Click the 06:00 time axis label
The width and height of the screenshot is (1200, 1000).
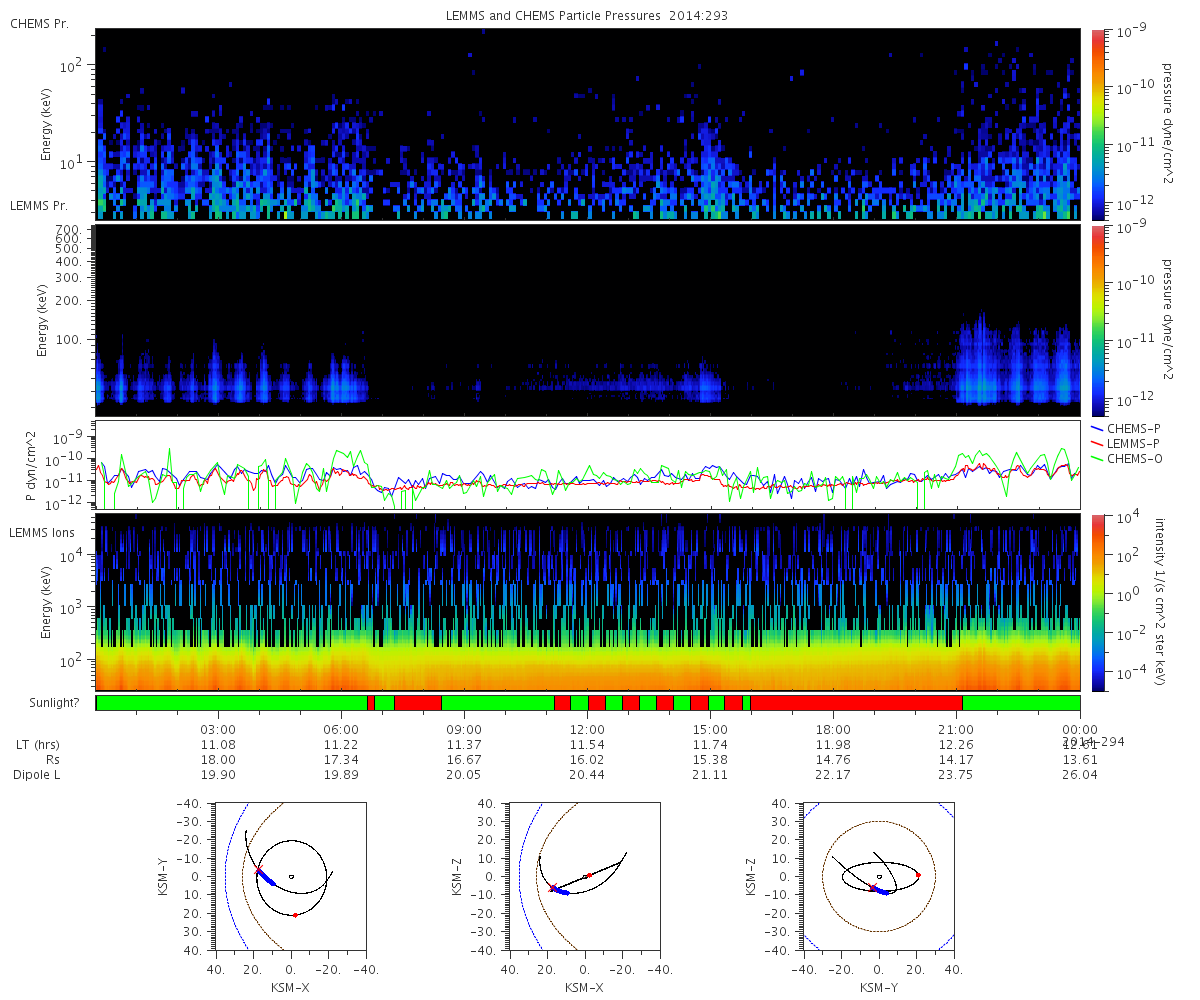(x=341, y=729)
